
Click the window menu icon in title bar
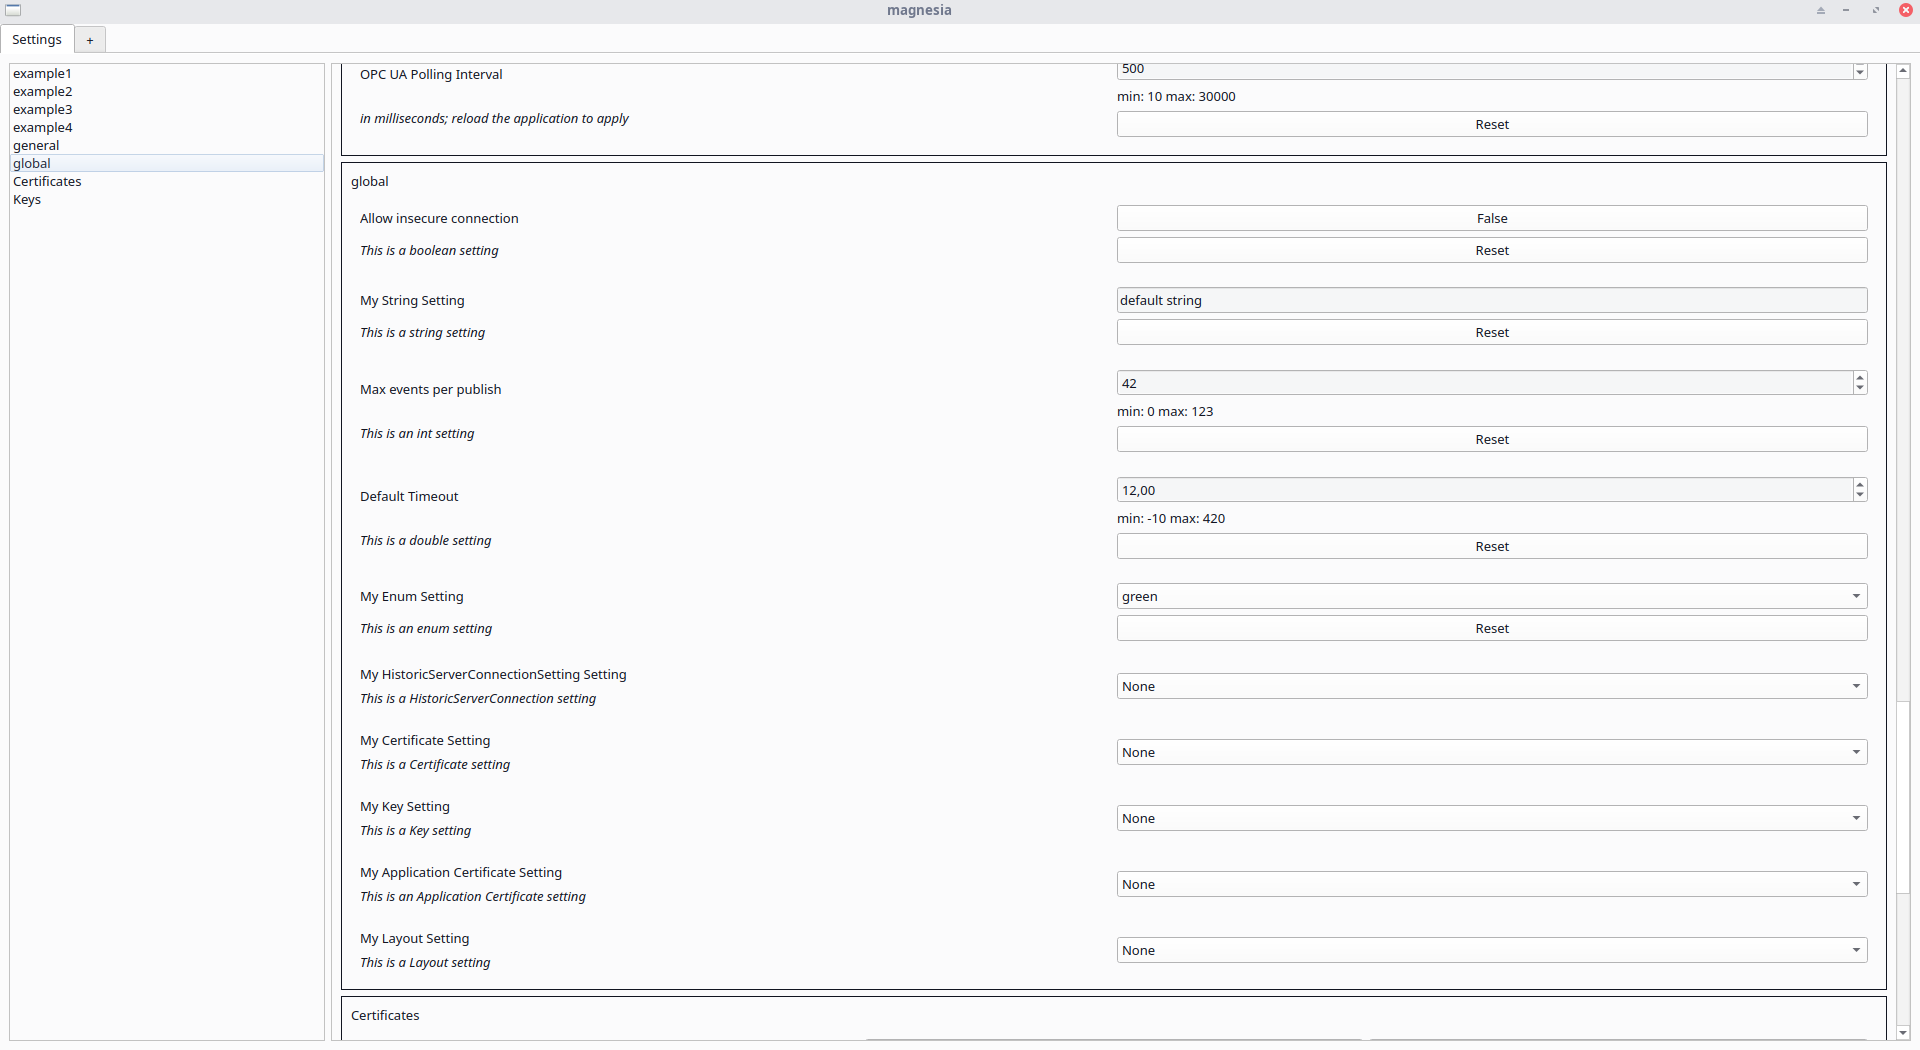(x=13, y=10)
